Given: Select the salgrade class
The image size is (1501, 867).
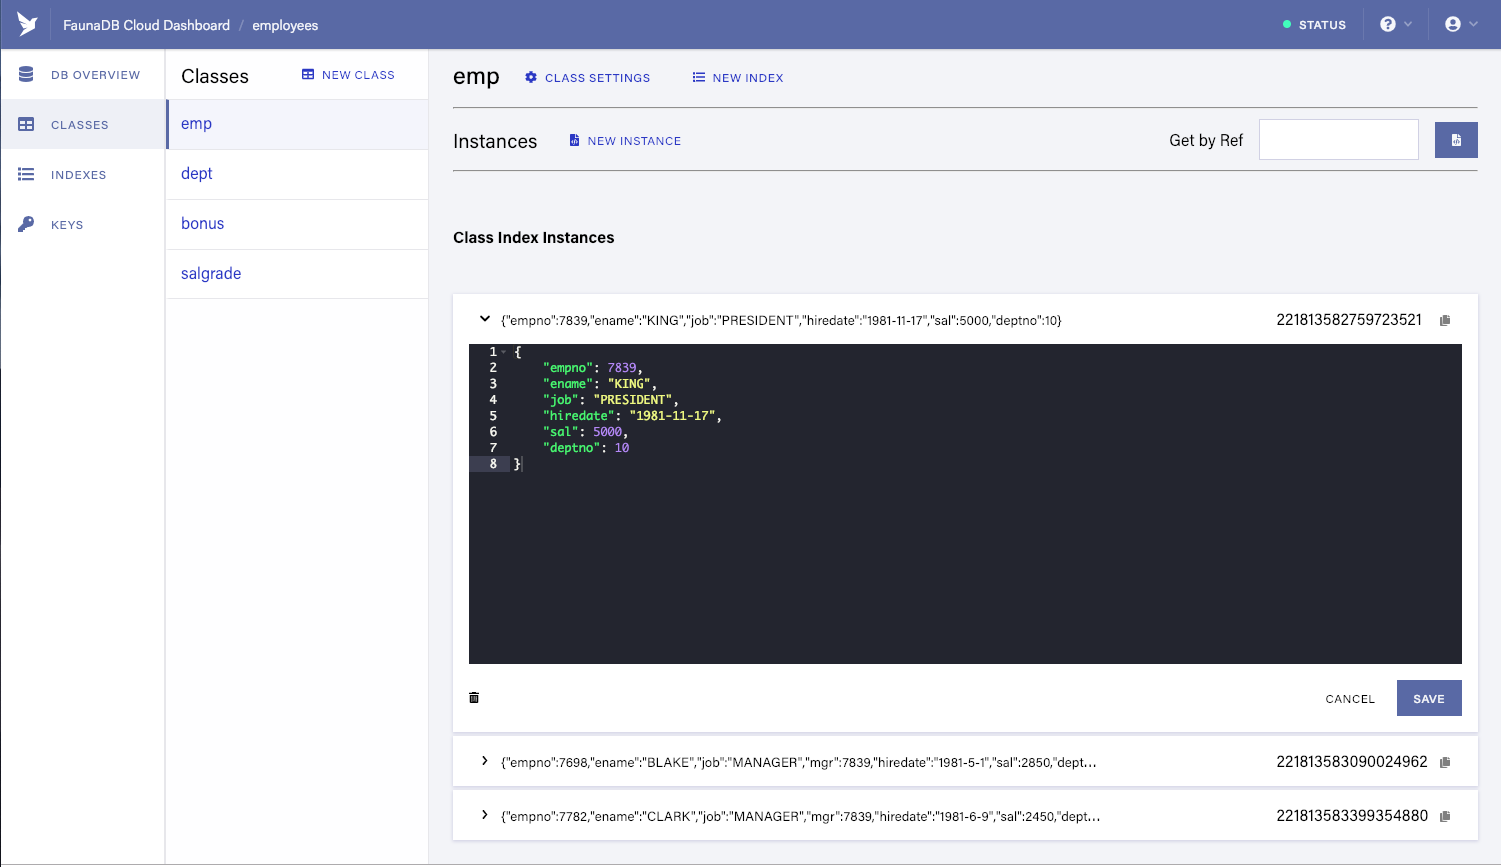Looking at the screenshot, I should click(297, 274).
